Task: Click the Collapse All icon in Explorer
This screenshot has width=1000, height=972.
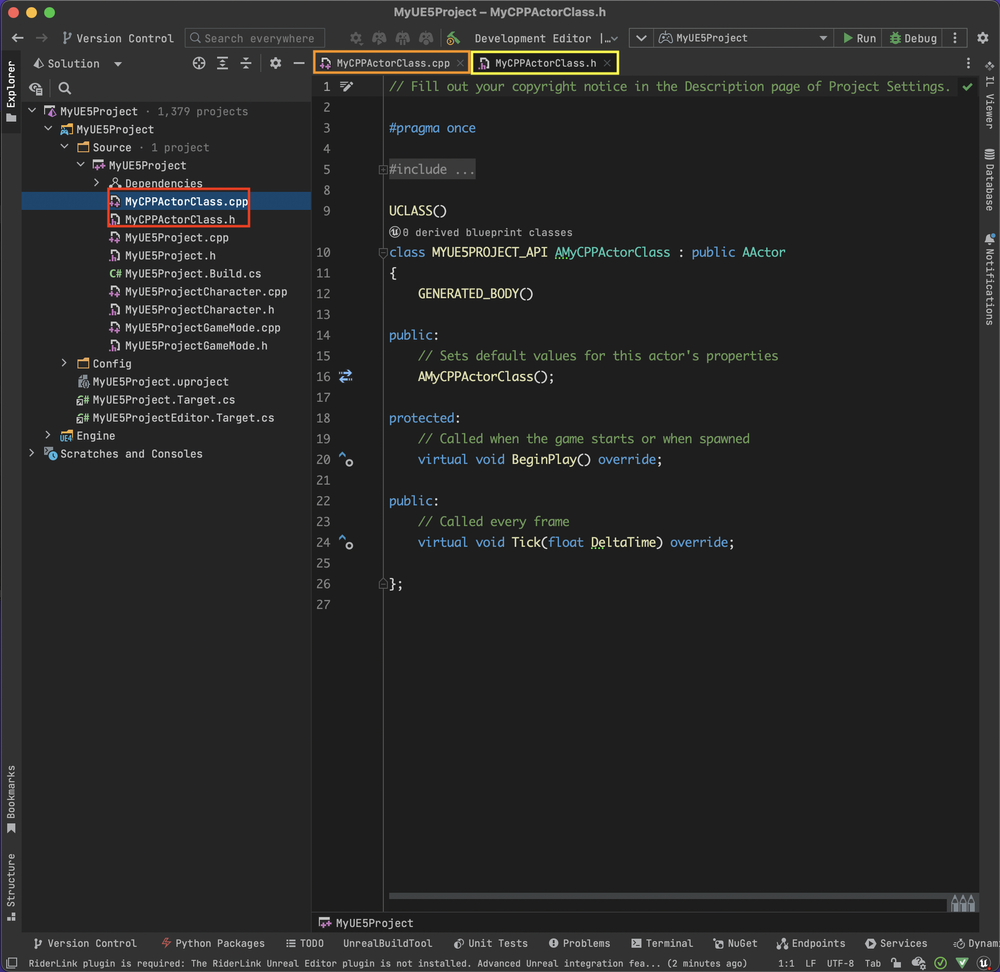Action: (246, 63)
